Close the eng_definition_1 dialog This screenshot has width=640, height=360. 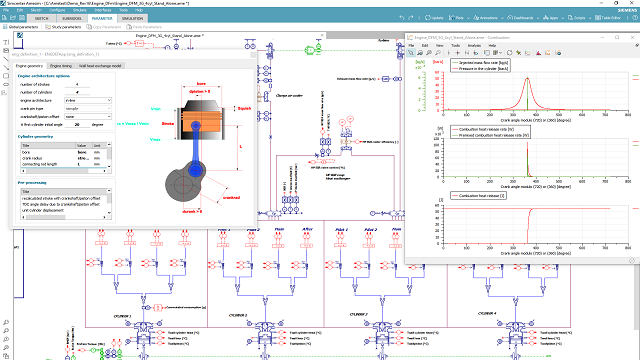tap(253, 54)
